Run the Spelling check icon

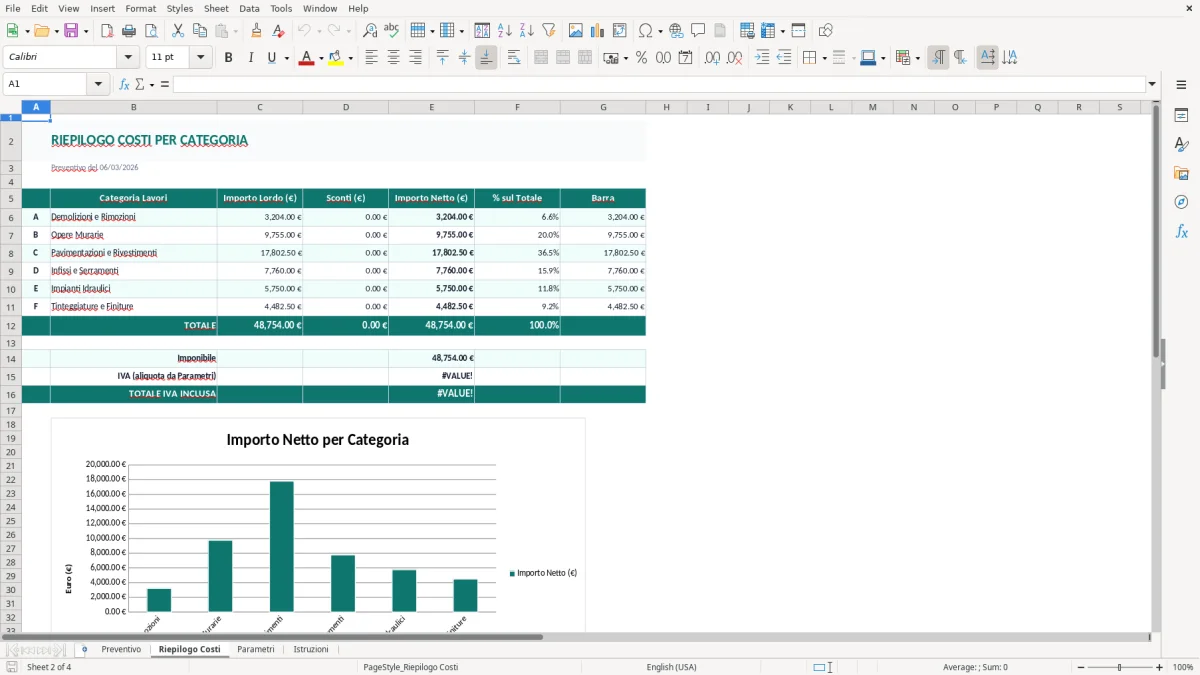coord(392,31)
